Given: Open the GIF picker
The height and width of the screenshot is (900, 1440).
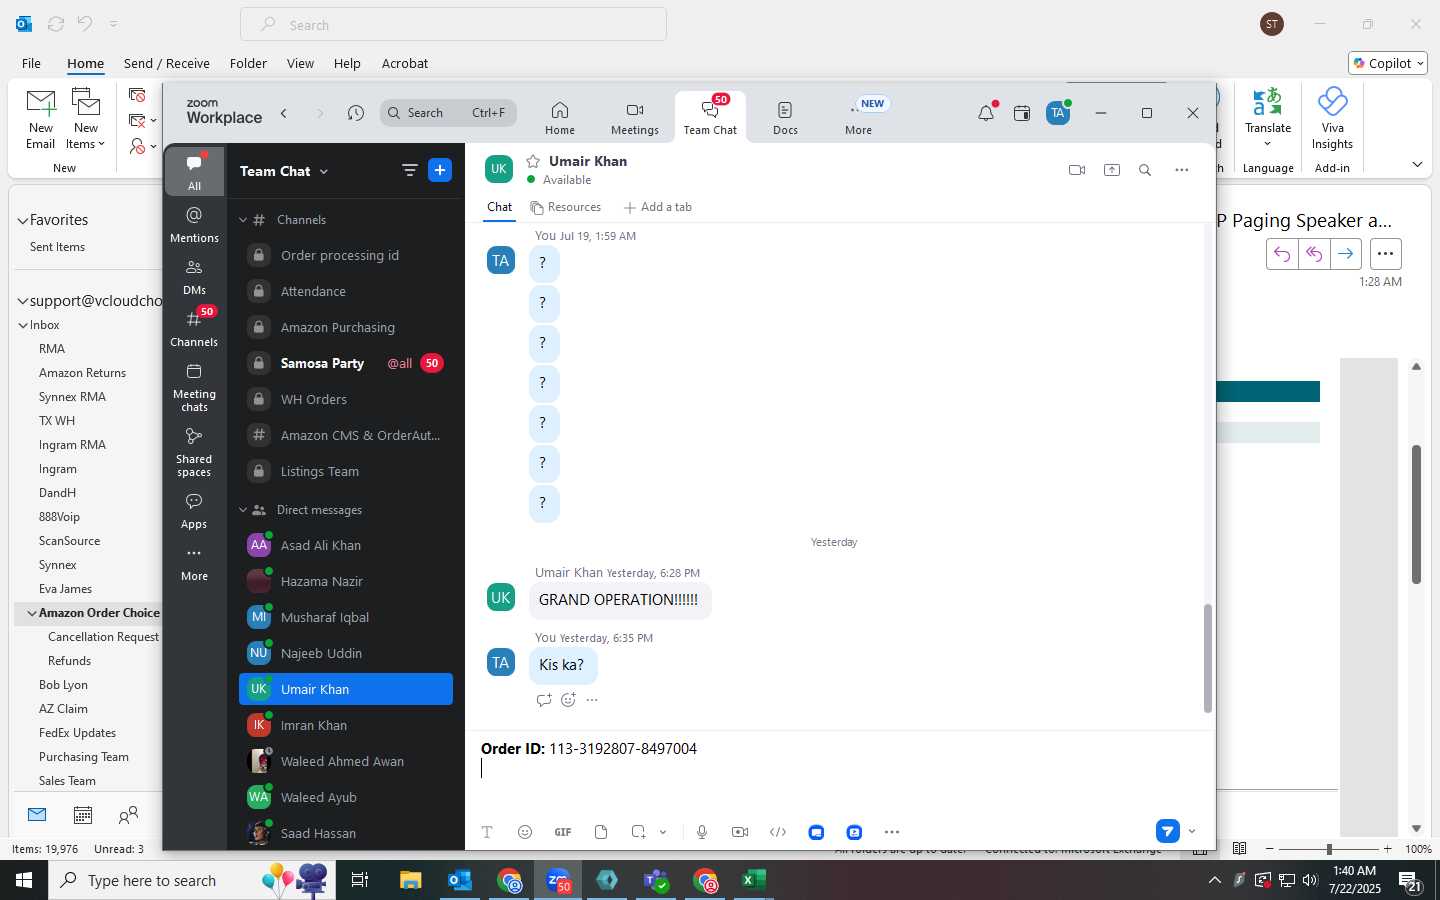Looking at the screenshot, I should pyautogui.click(x=563, y=832).
